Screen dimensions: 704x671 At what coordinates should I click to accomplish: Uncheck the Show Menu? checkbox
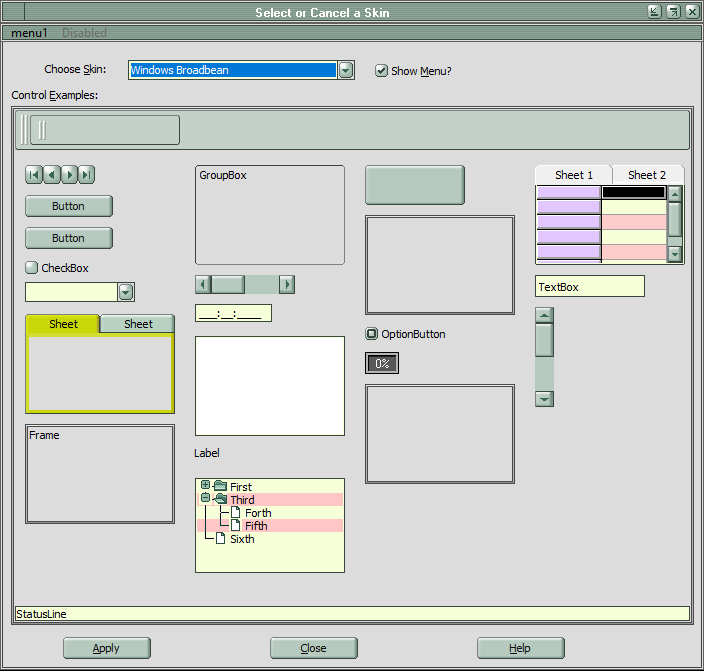[381, 71]
